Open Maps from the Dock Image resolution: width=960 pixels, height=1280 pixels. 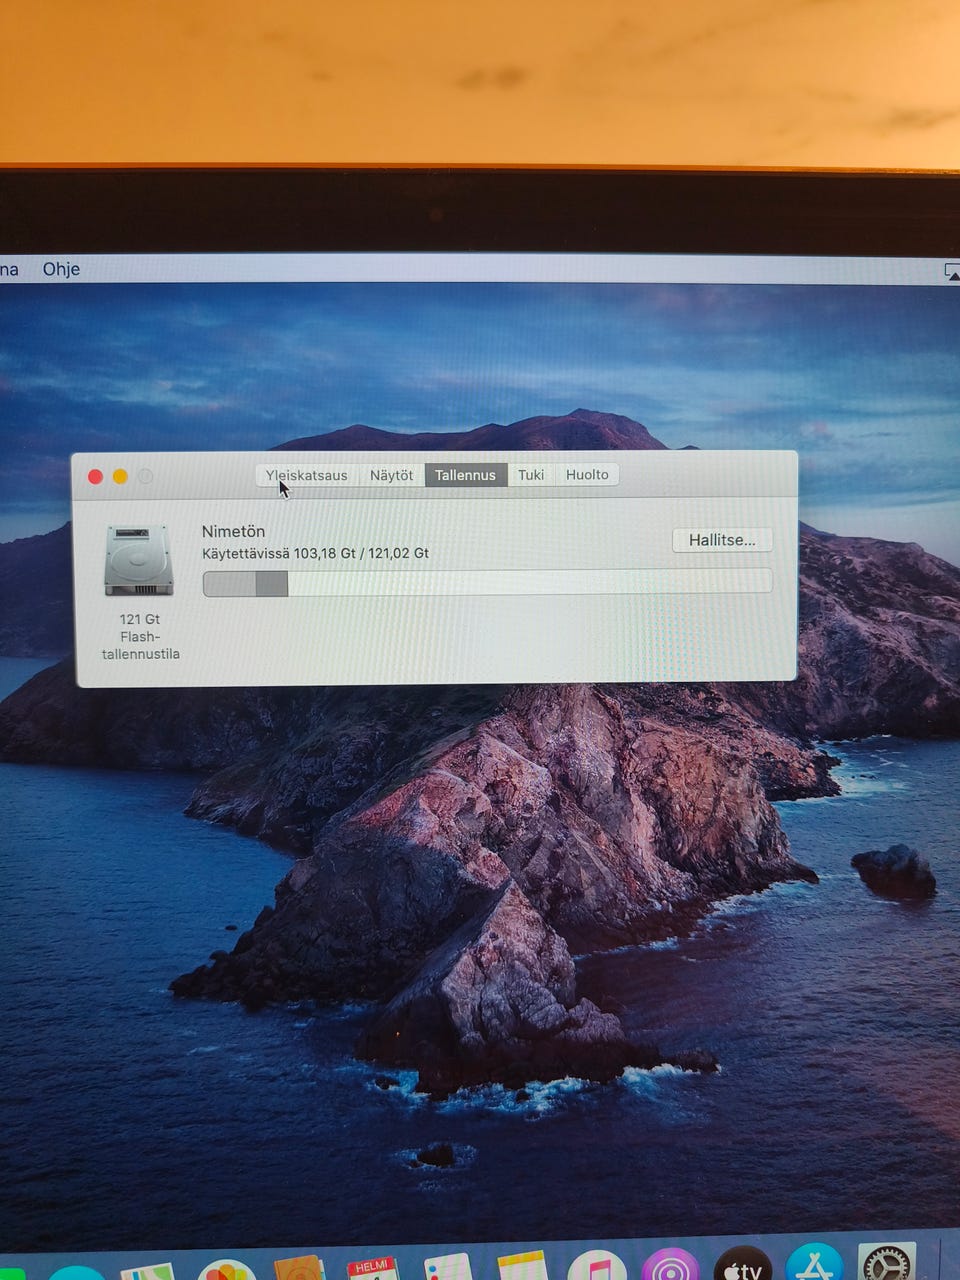tap(147, 1270)
